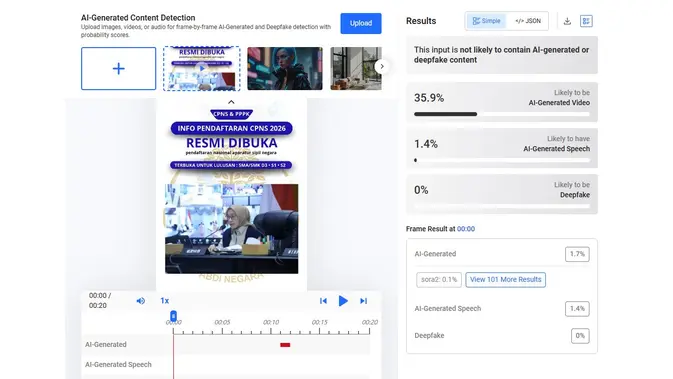Click the Results heading
Image resolution: width=673 pixels, height=379 pixels.
(x=421, y=21)
